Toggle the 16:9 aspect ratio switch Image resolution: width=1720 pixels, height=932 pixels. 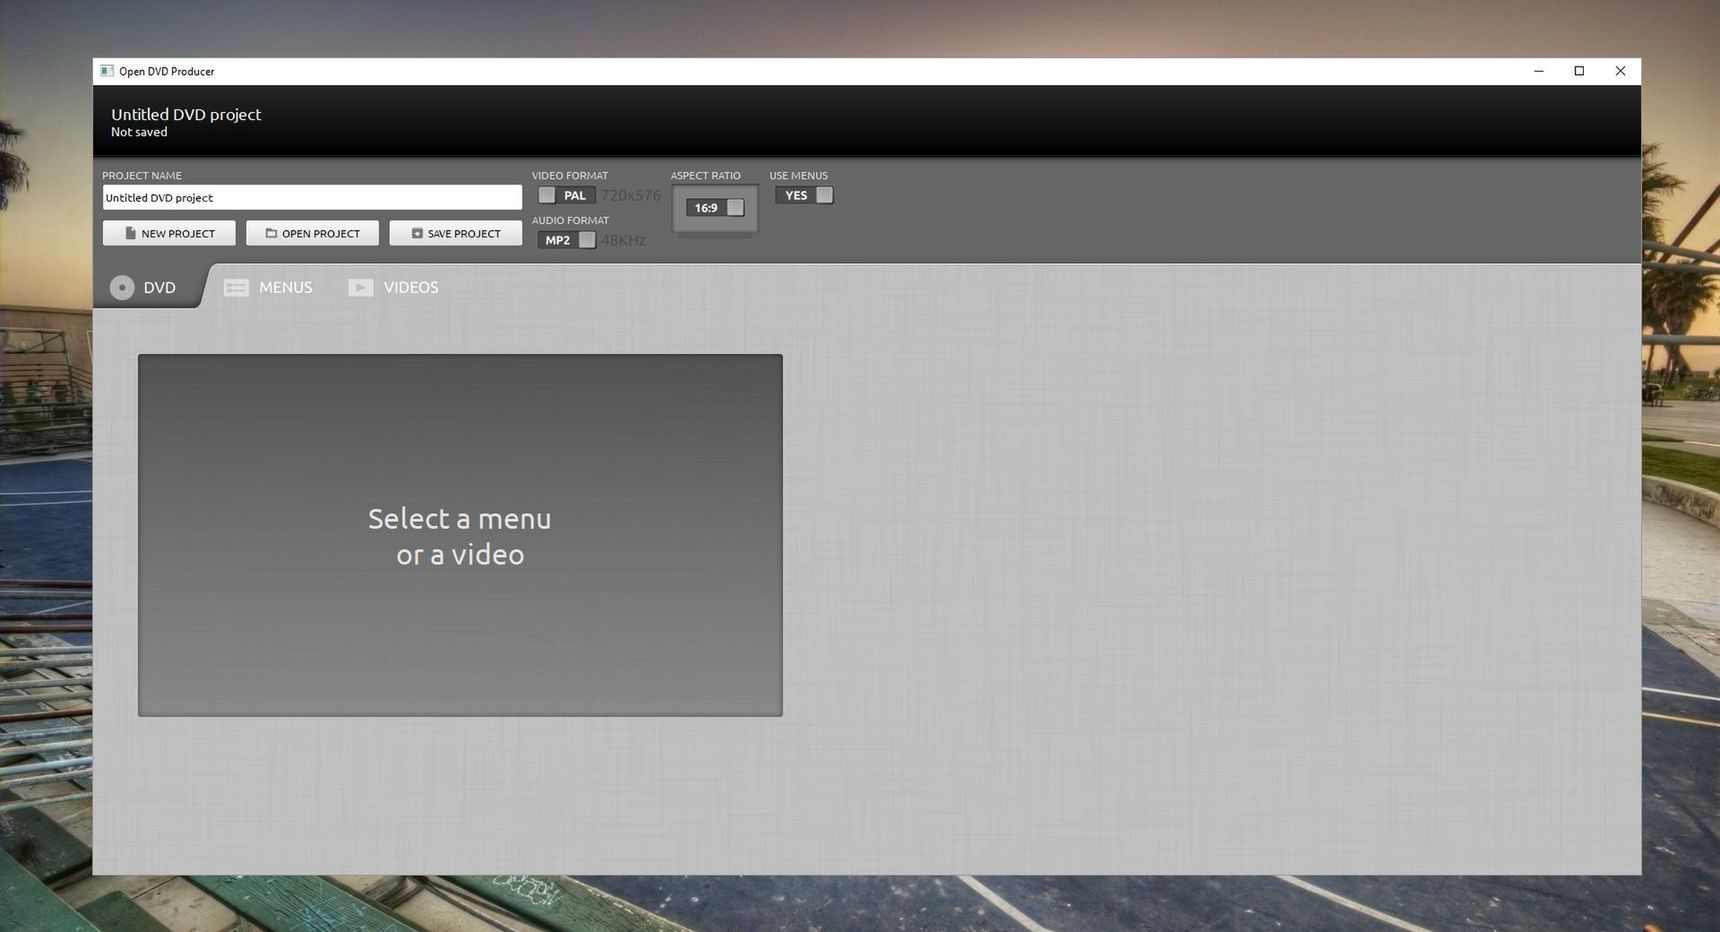[x=716, y=208]
